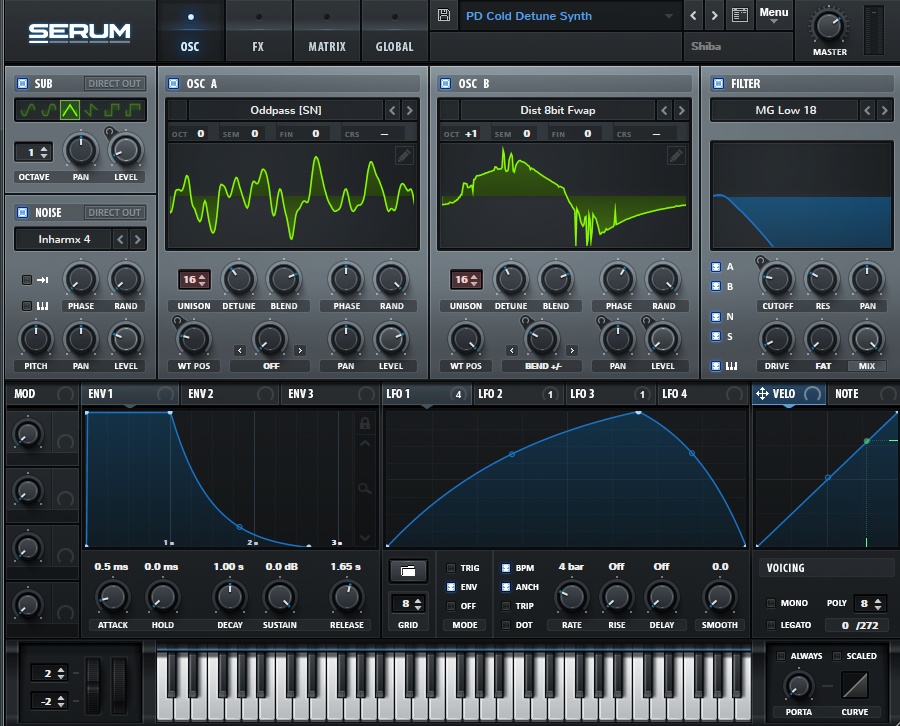The image size is (900, 726).
Task: Toggle the FILTER enable switch
Action: (718, 84)
